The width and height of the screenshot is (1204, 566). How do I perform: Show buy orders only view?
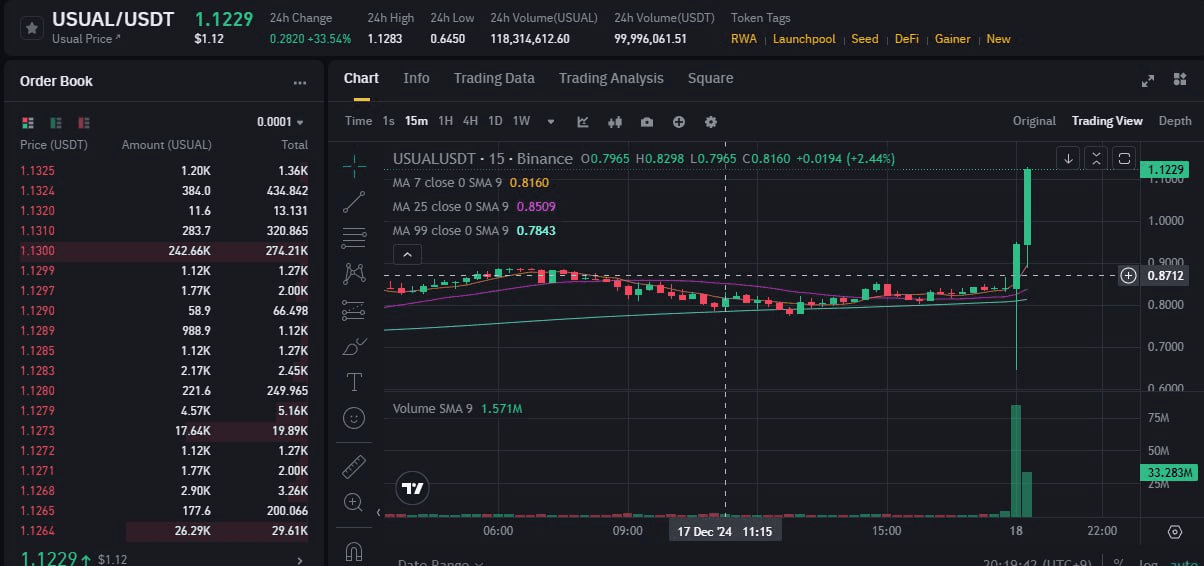57,122
